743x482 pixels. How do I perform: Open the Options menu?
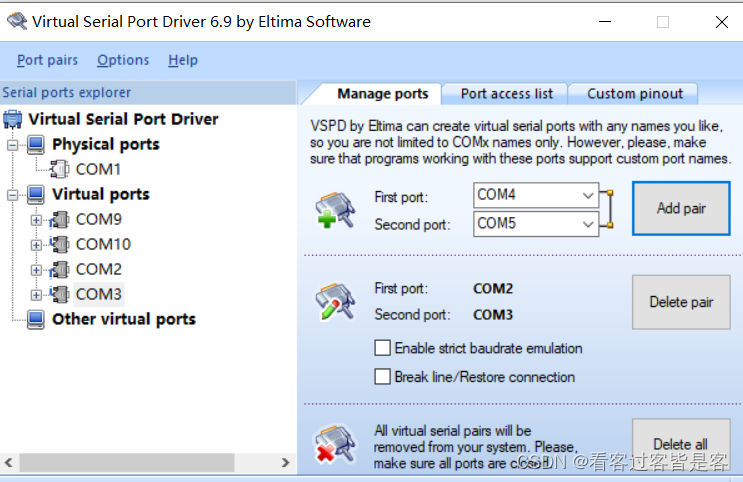pos(123,60)
